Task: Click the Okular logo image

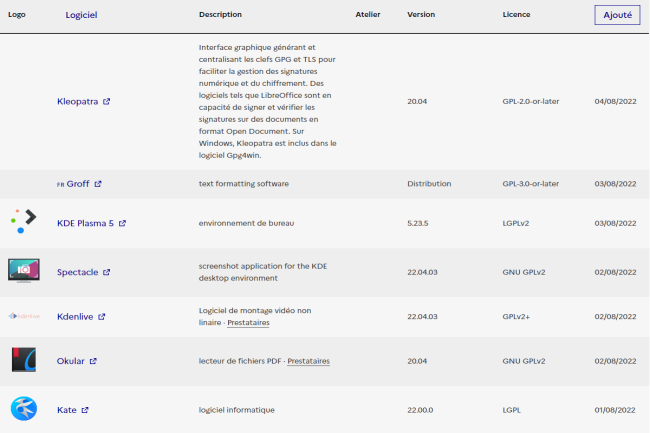Action: tap(24, 360)
